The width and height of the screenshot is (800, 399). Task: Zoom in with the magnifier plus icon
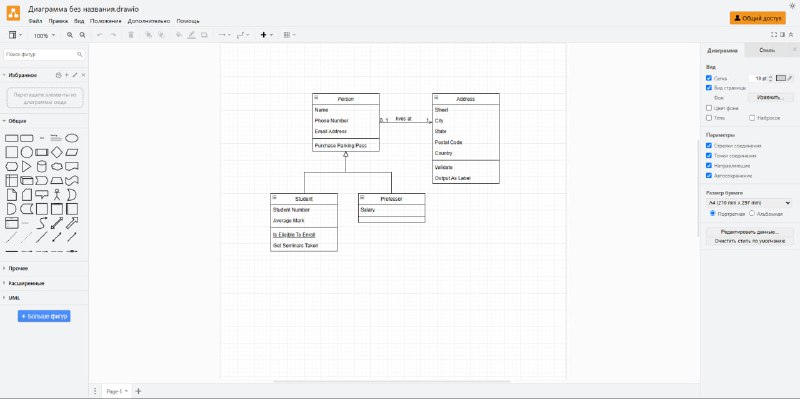70,35
